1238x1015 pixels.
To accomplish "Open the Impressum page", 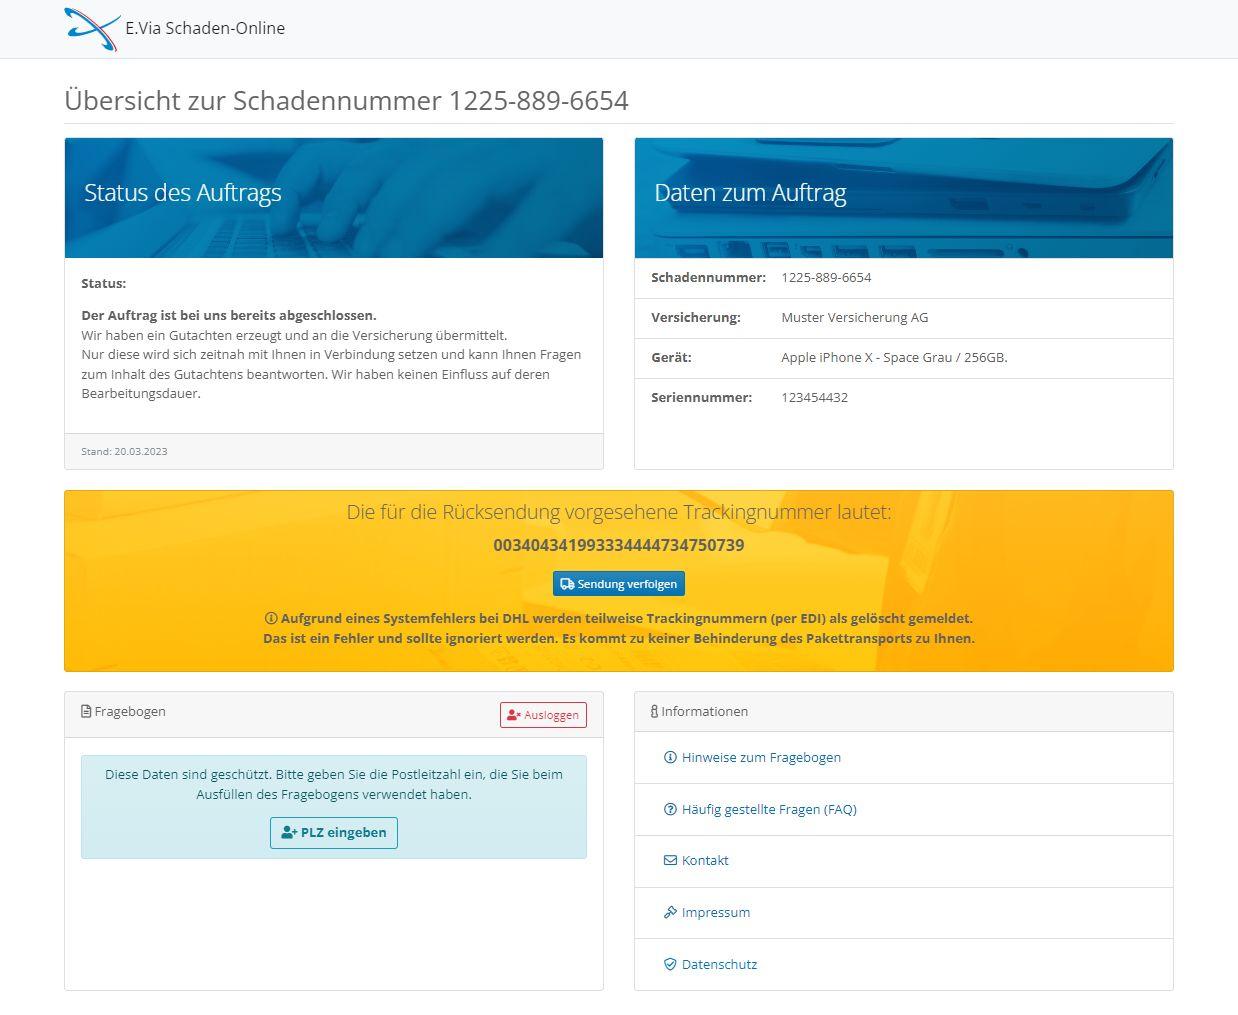I will point(716,912).
